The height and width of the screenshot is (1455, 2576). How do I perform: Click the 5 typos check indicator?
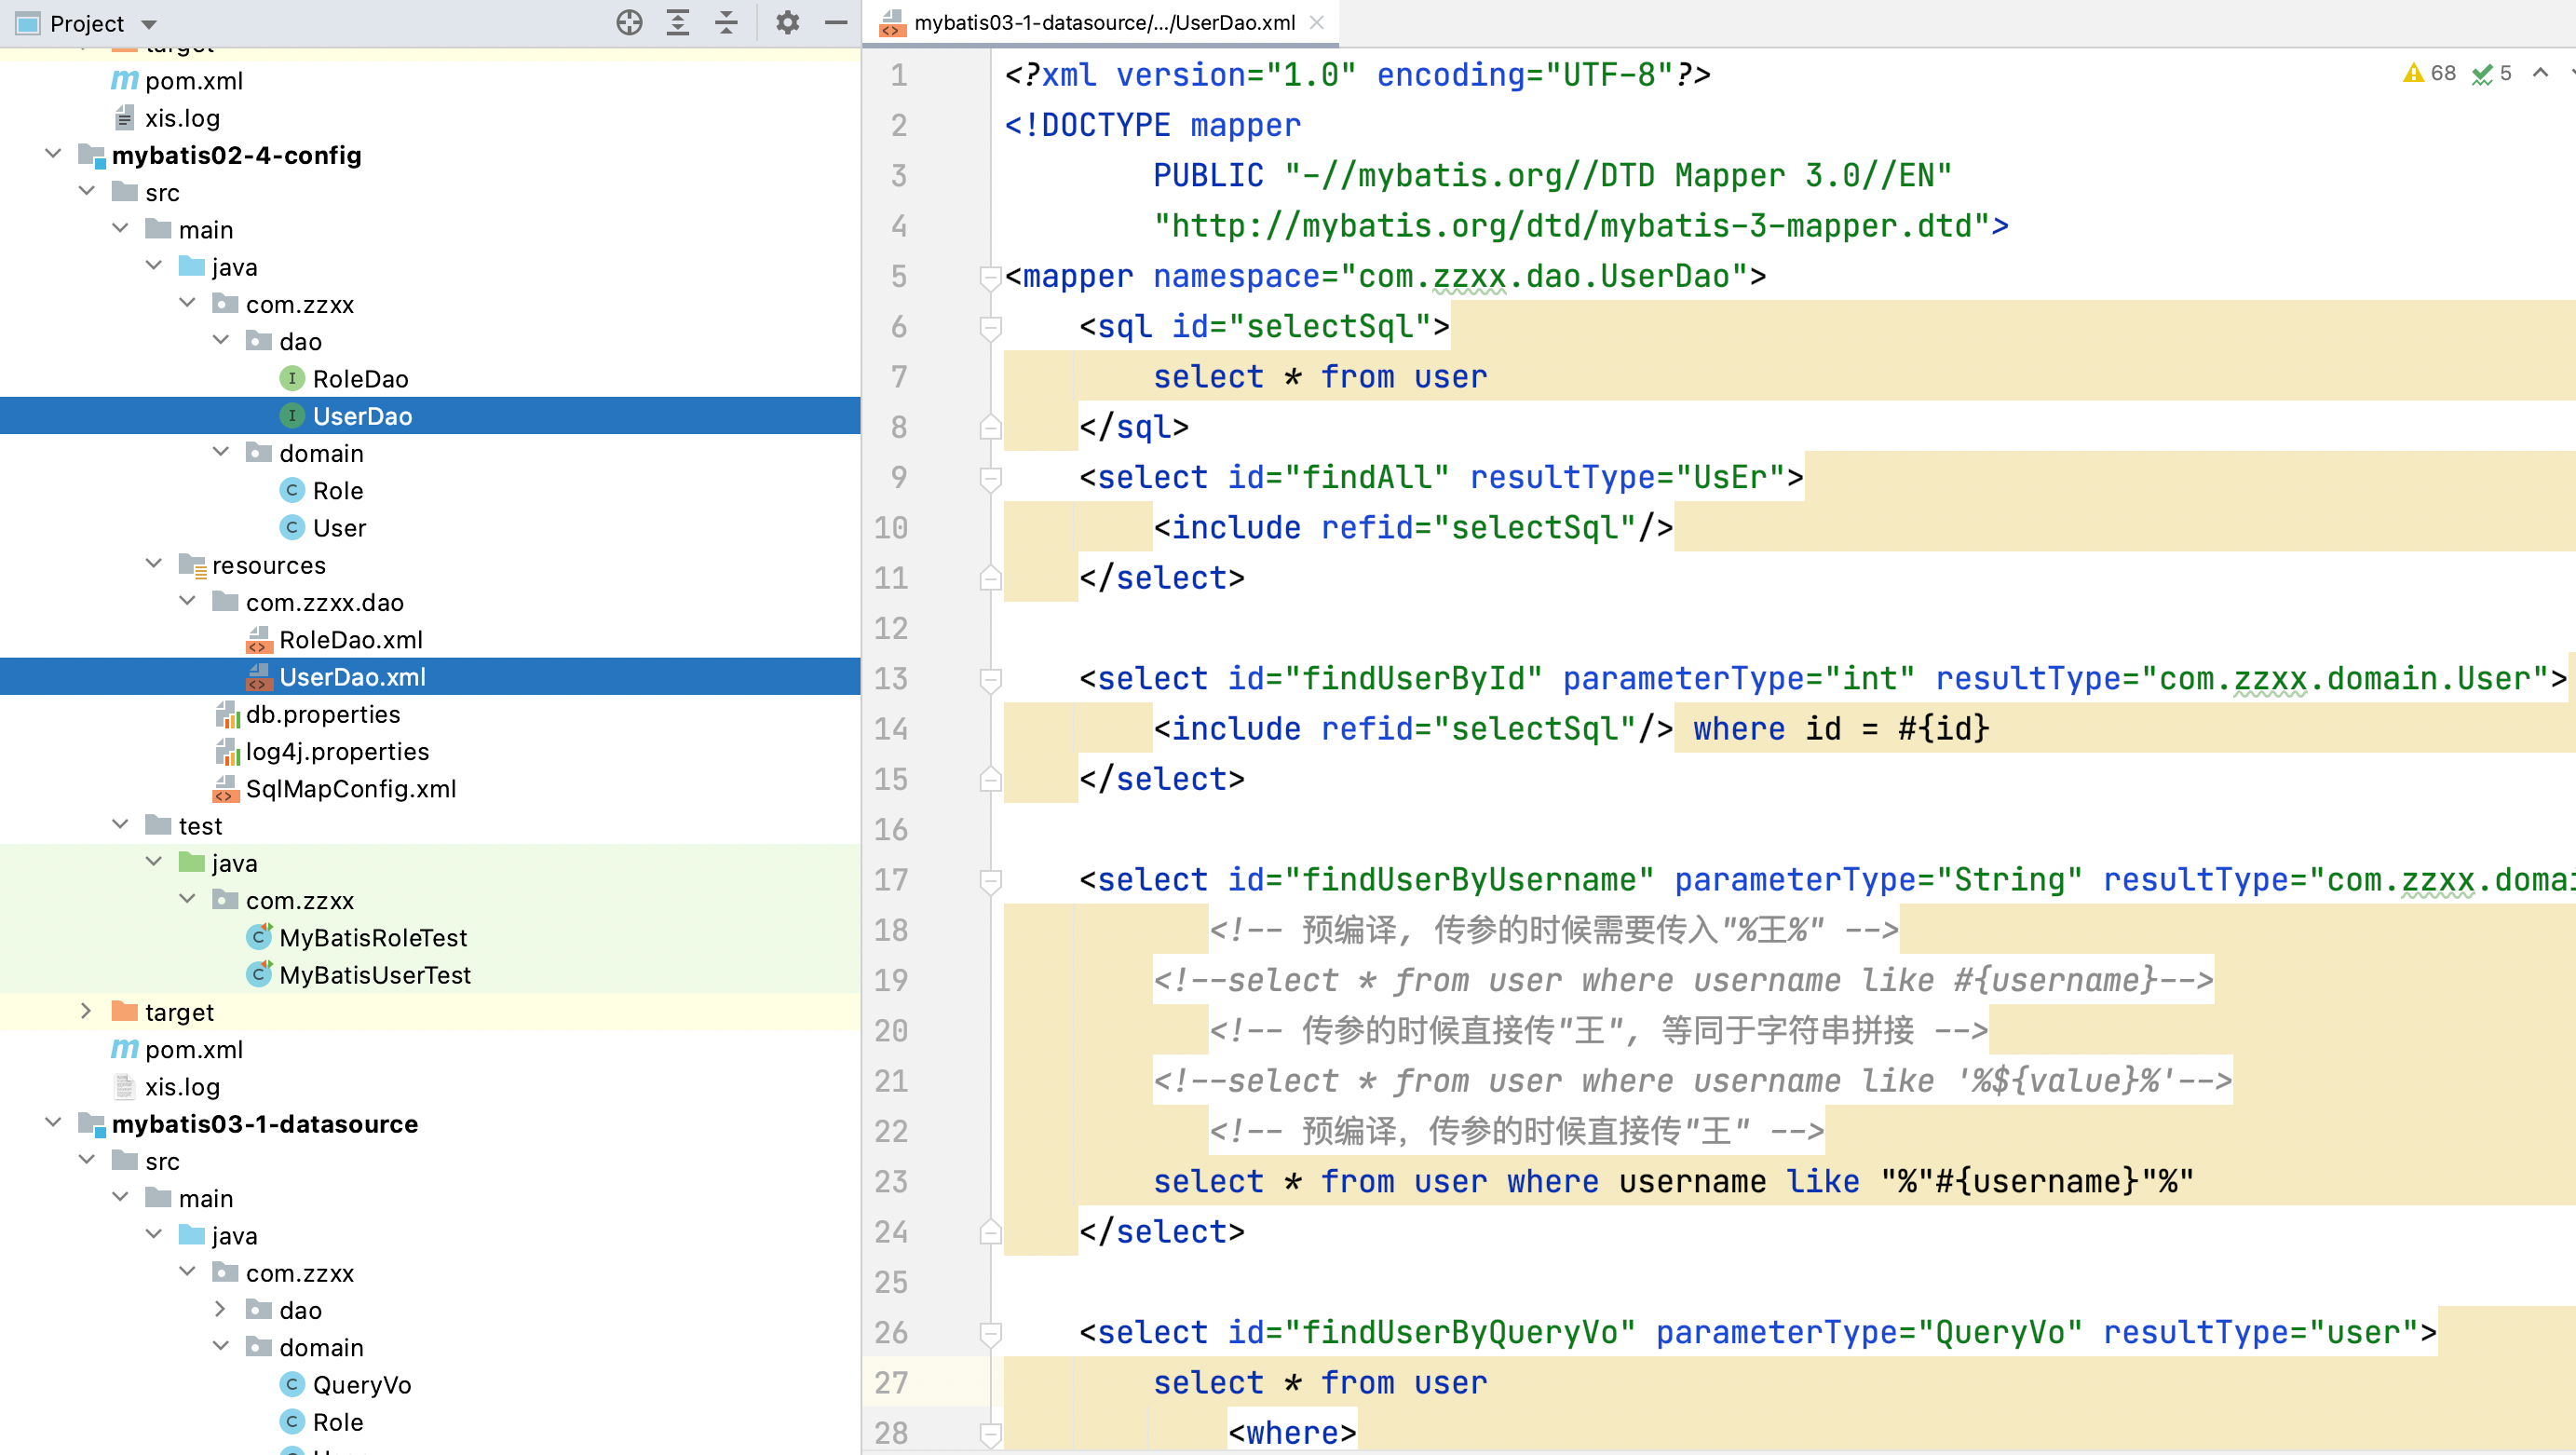[2492, 73]
